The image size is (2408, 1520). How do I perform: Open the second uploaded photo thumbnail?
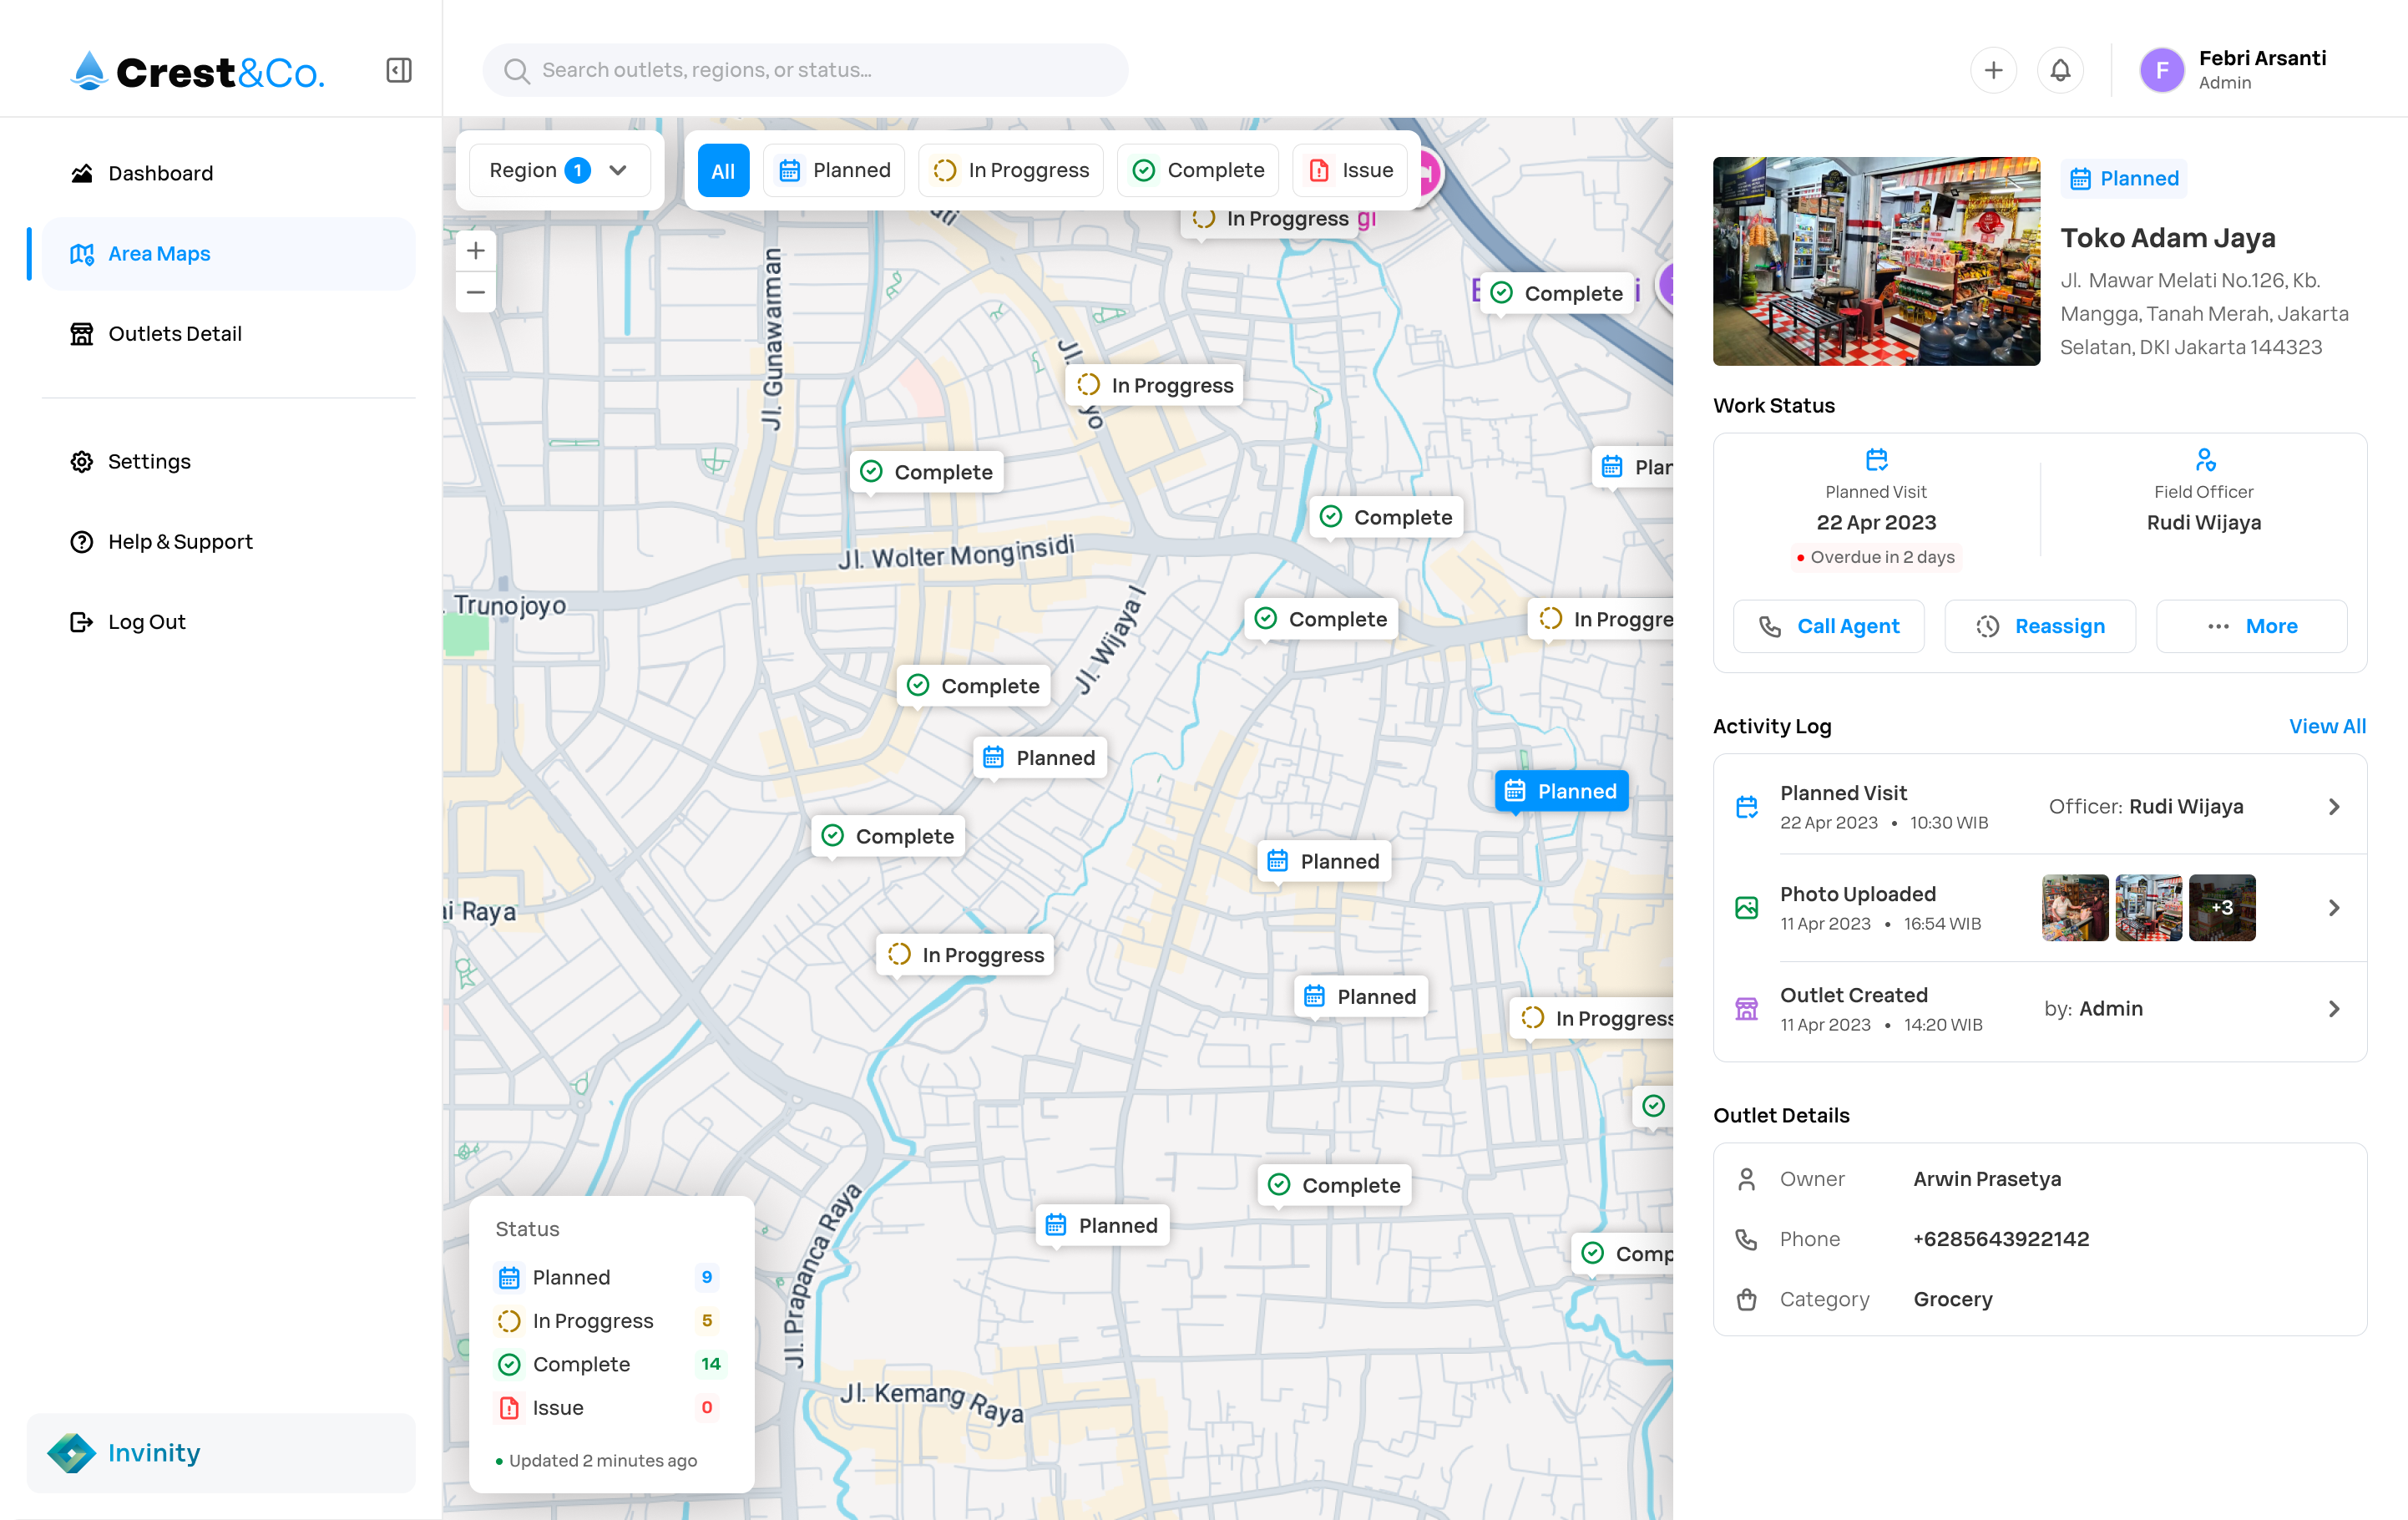pos(2148,908)
